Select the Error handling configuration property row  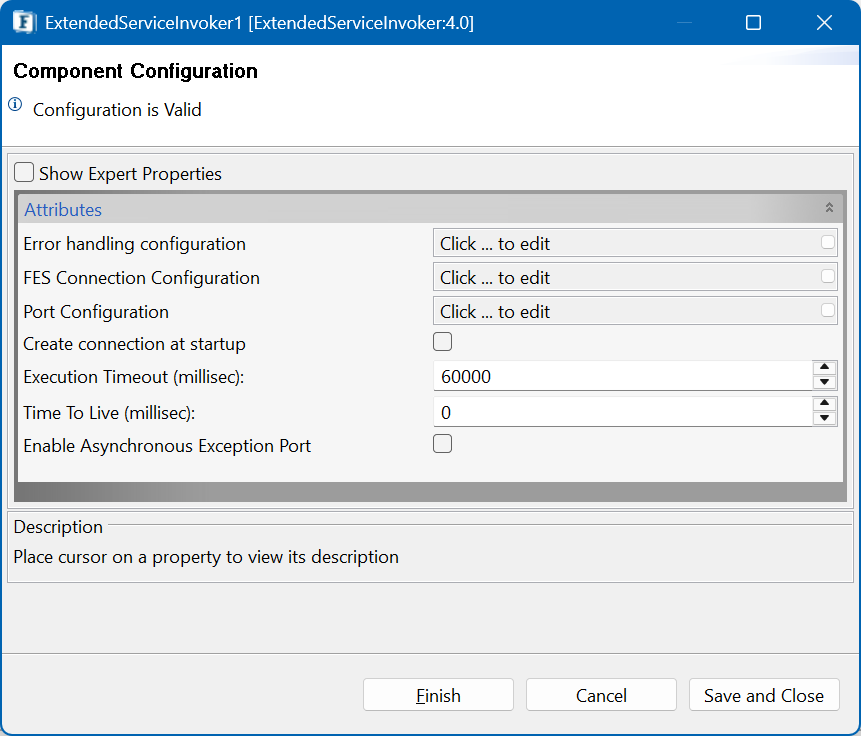point(134,244)
